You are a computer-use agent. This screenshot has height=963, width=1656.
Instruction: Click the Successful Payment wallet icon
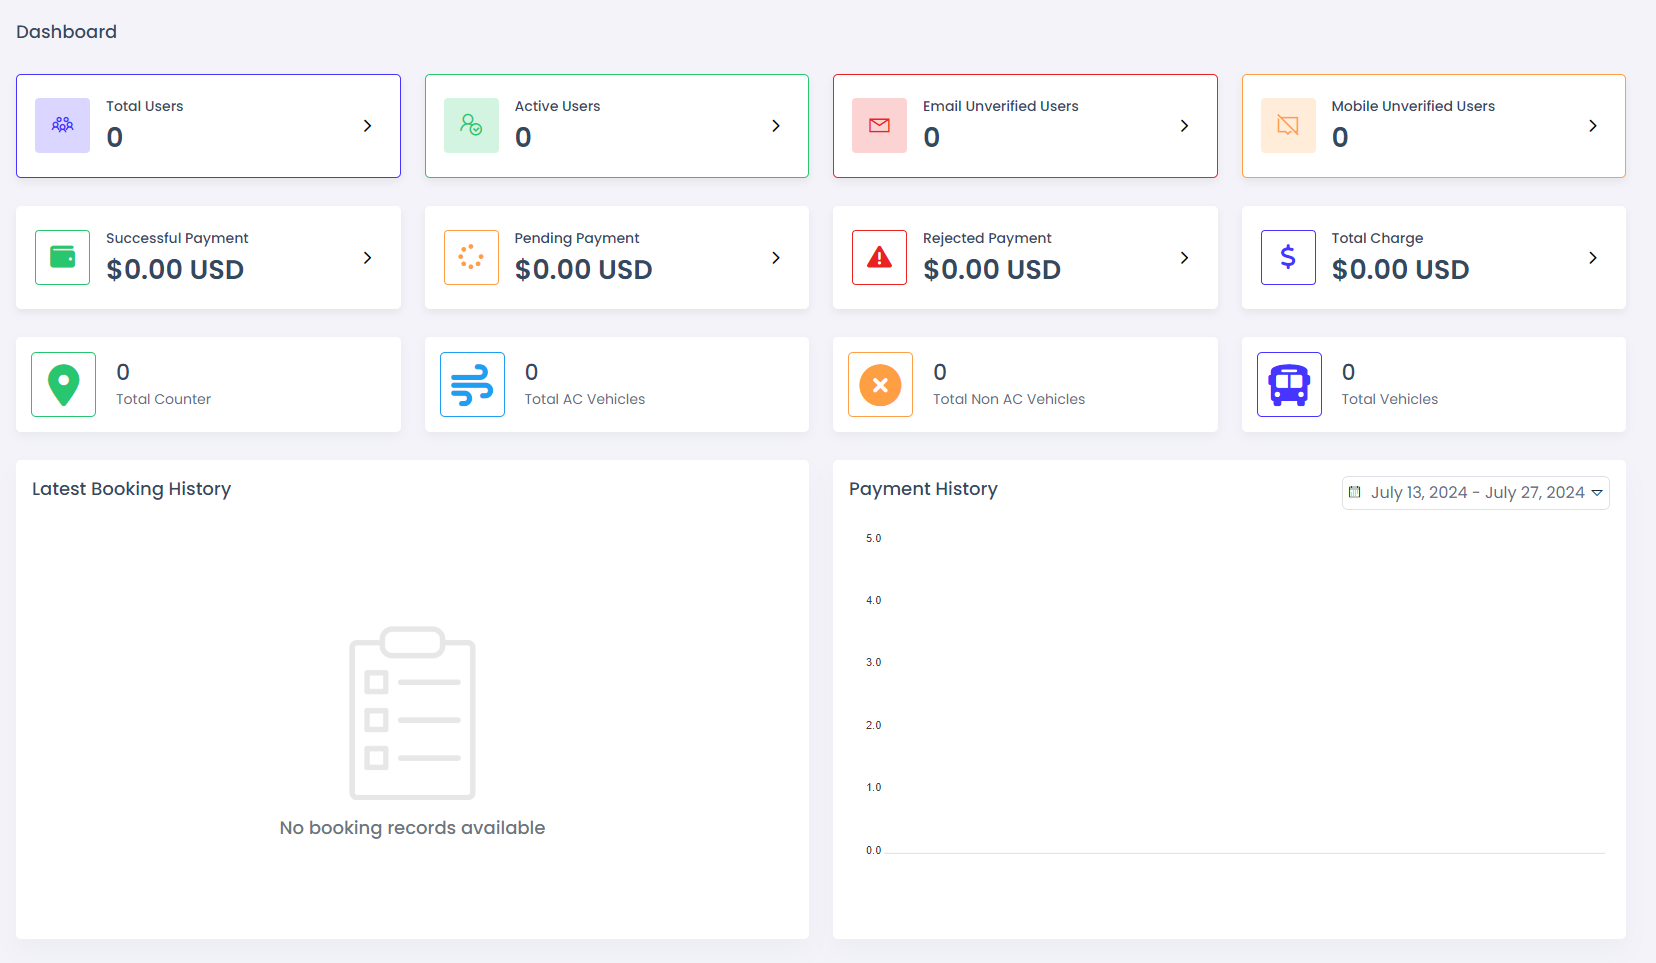click(62, 257)
